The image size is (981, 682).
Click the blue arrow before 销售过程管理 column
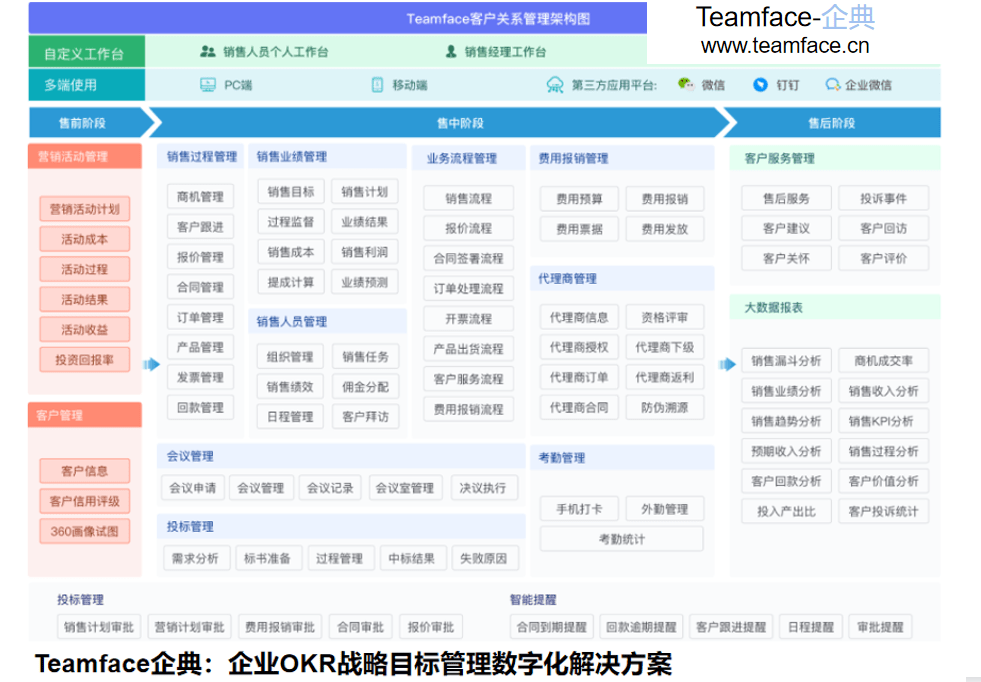(x=151, y=364)
